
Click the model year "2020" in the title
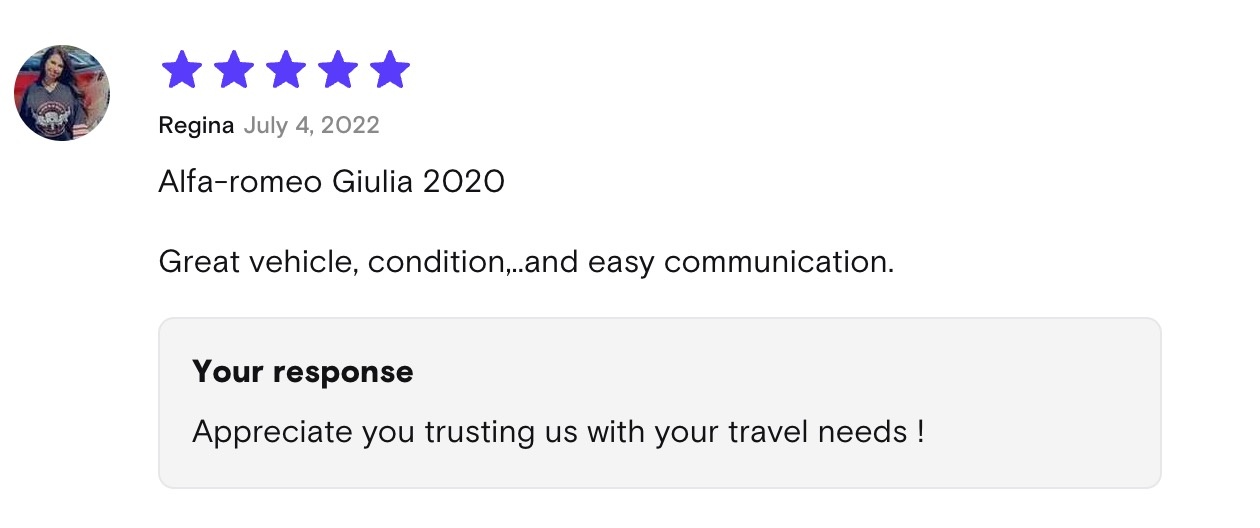coord(464,182)
